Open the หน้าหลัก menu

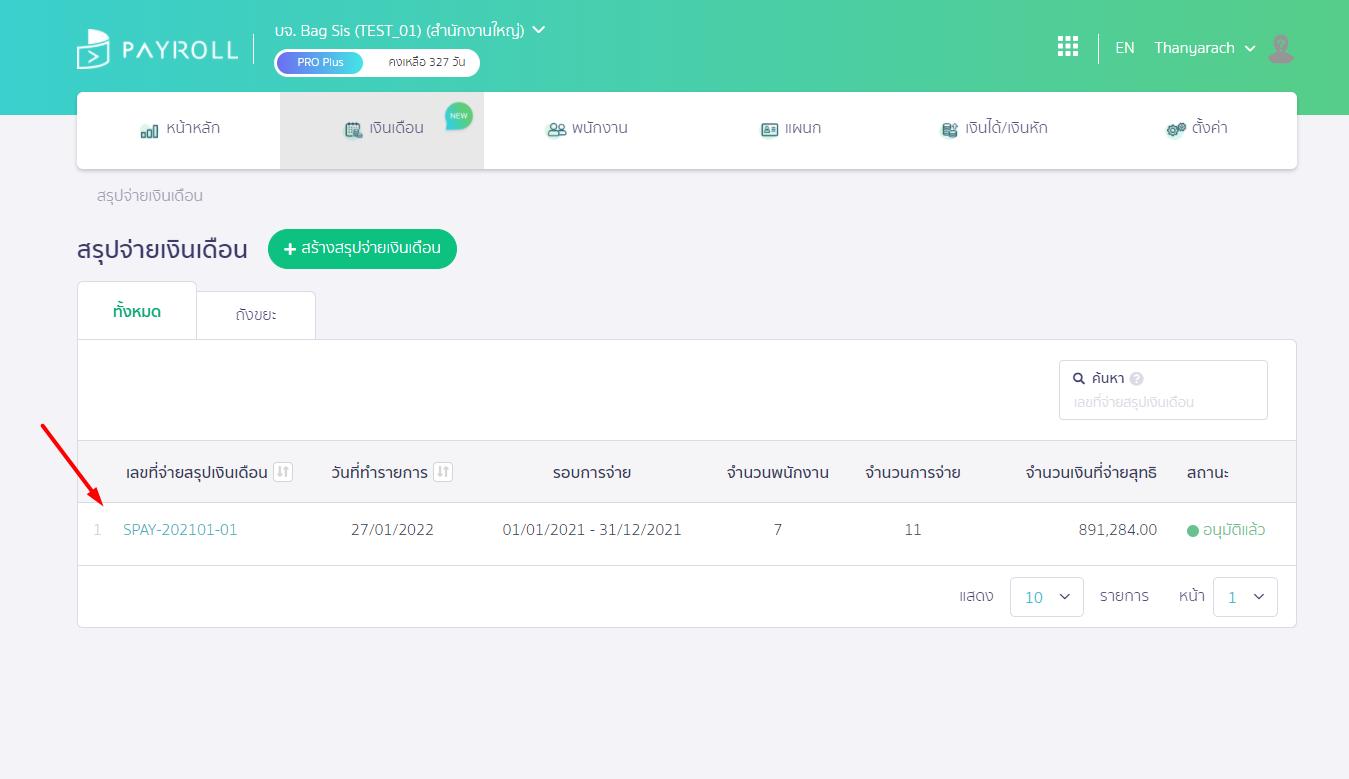coord(179,130)
